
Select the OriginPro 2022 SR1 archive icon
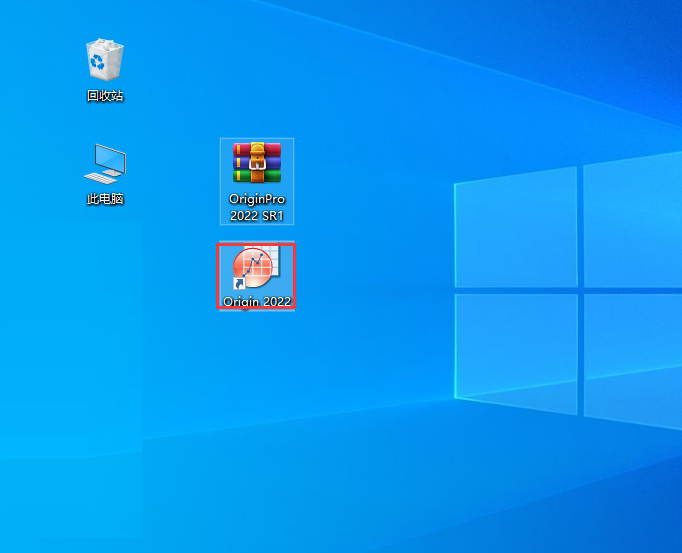pos(257,163)
